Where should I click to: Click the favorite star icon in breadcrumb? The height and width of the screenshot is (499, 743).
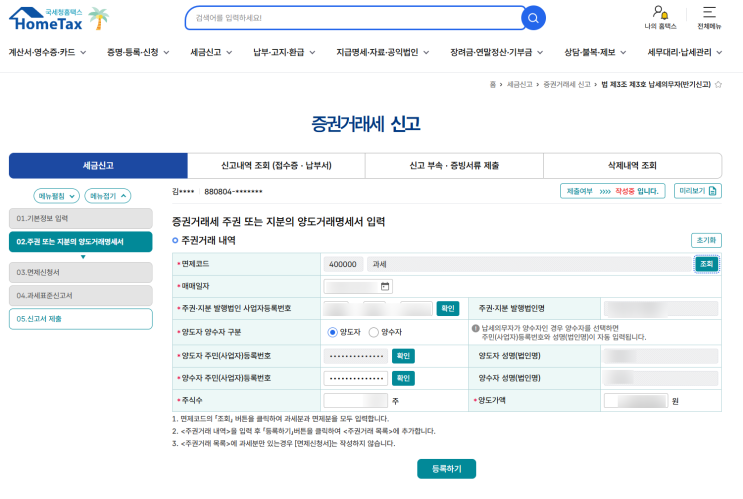point(718,84)
